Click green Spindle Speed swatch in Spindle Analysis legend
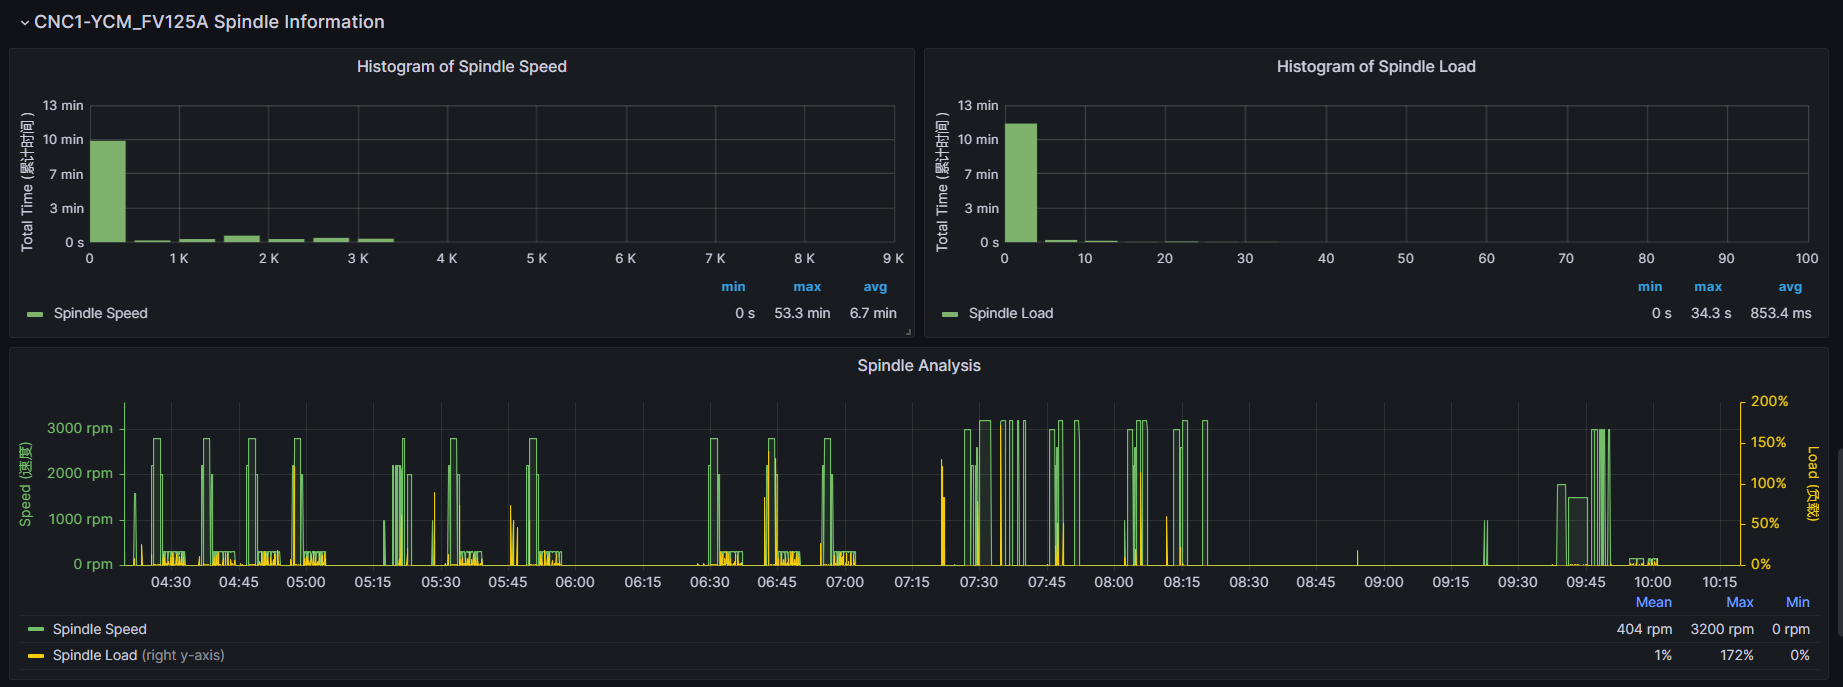The image size is (1843, 687). tap(36, 629)
